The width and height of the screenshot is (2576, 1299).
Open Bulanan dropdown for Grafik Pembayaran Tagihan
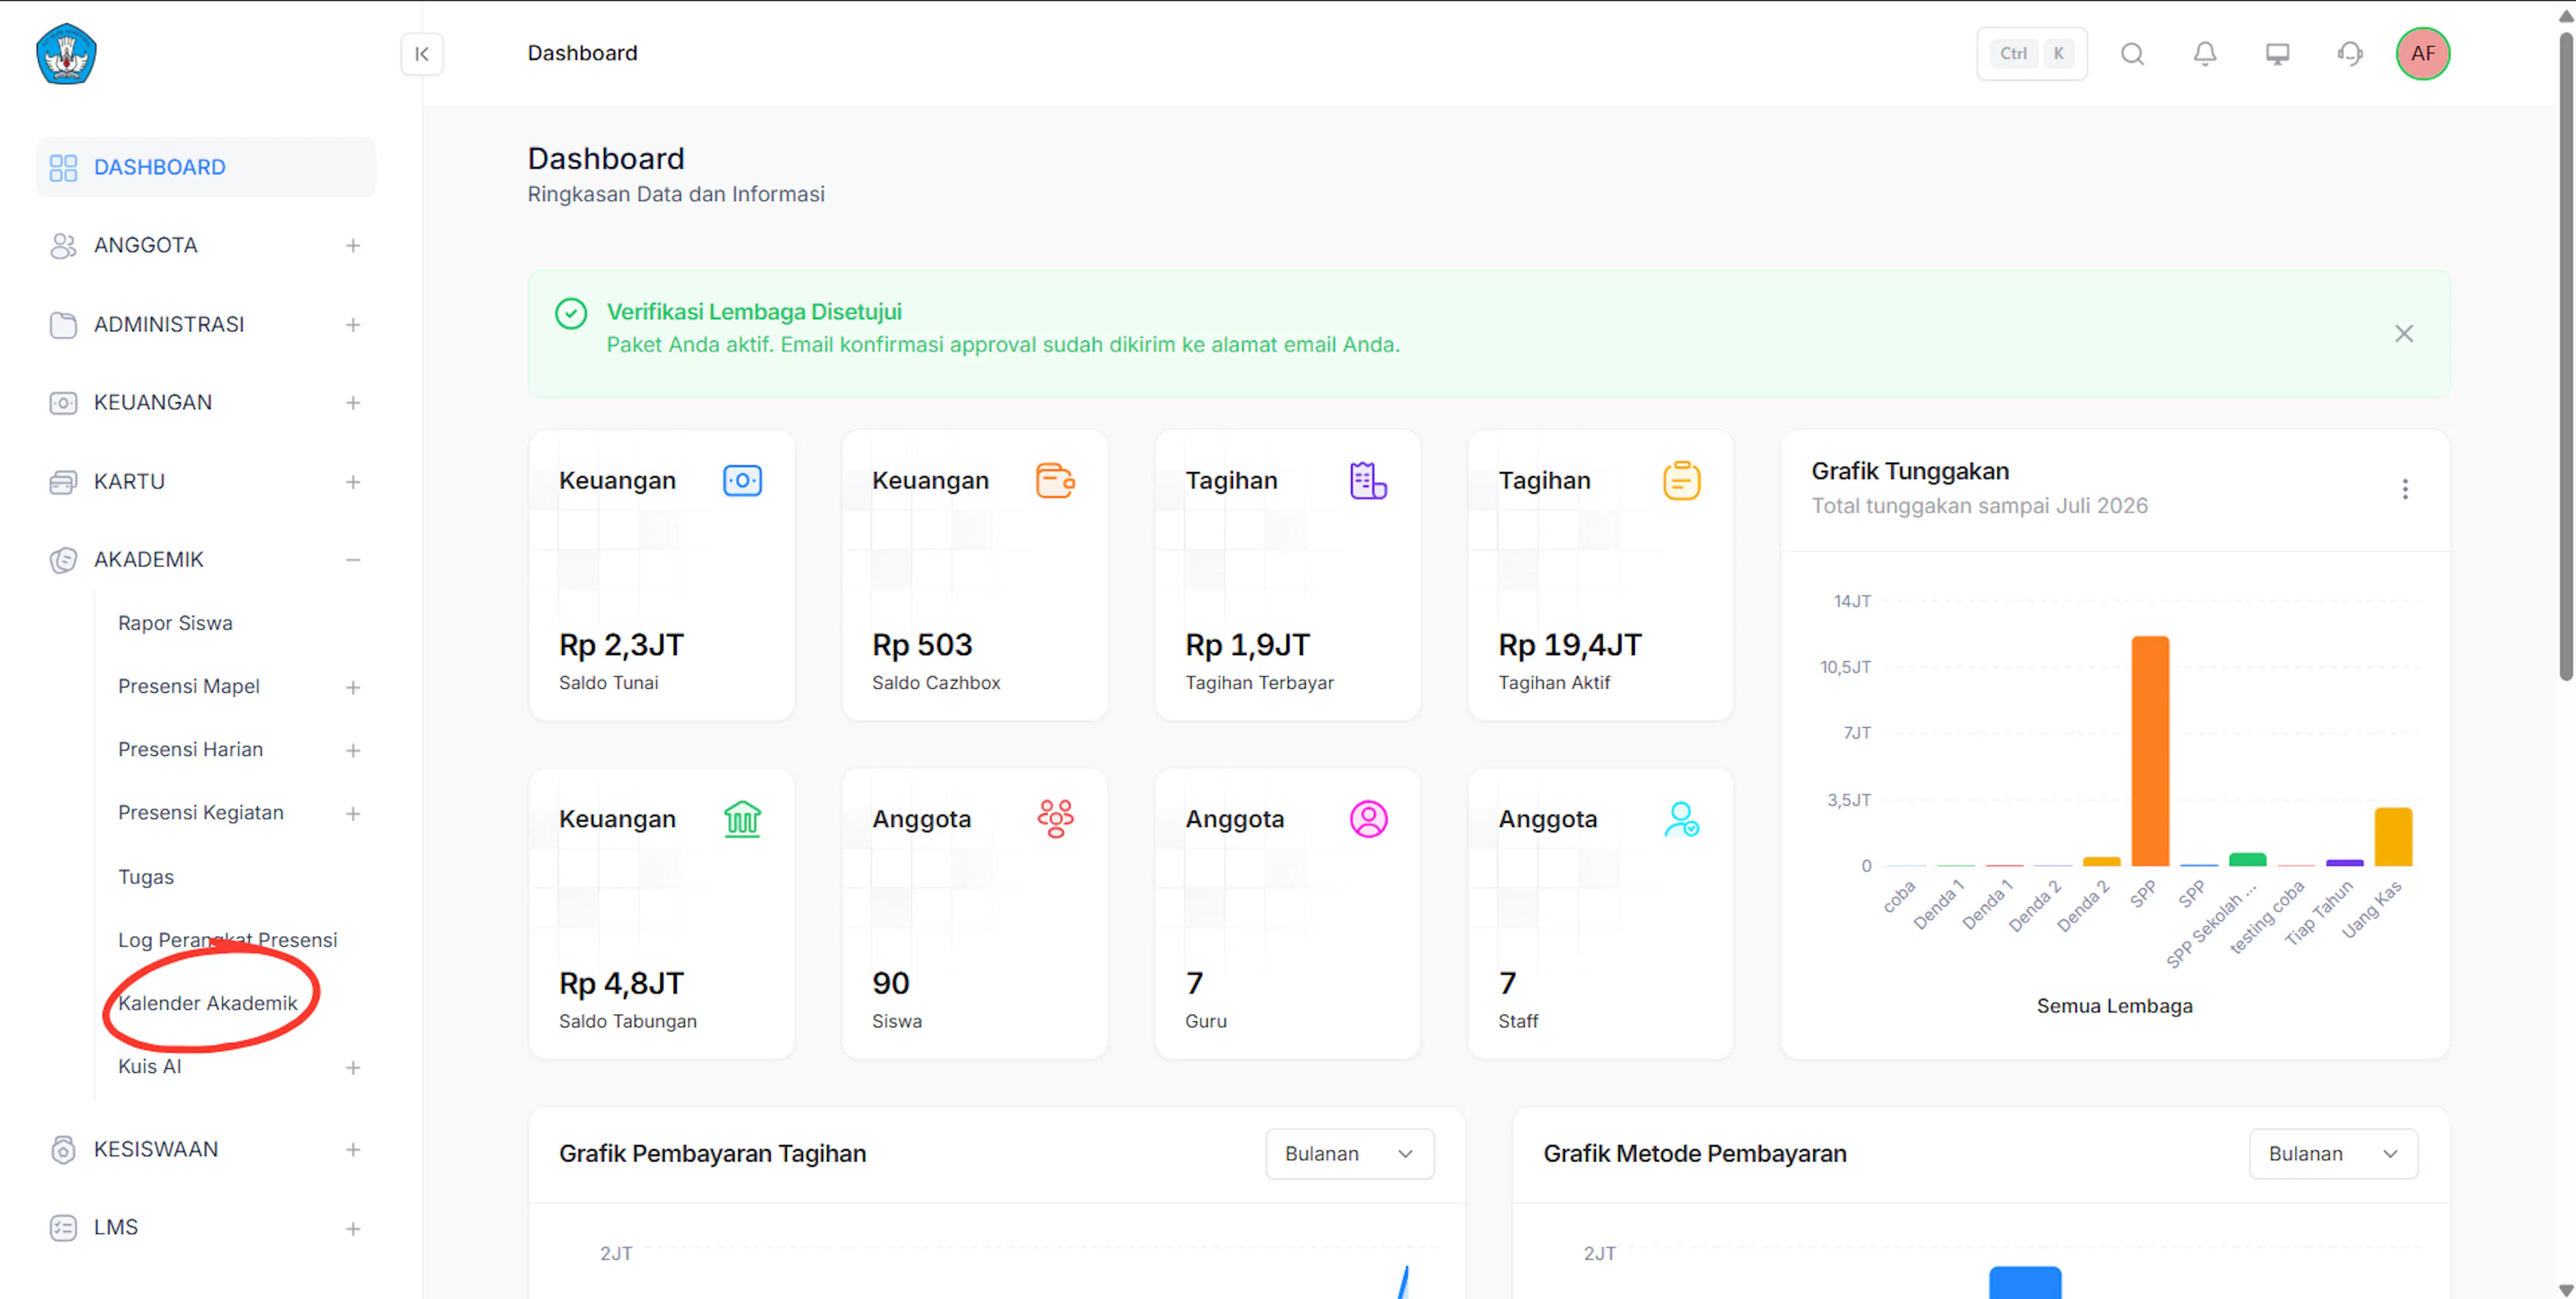[x=1349, y=1153]
